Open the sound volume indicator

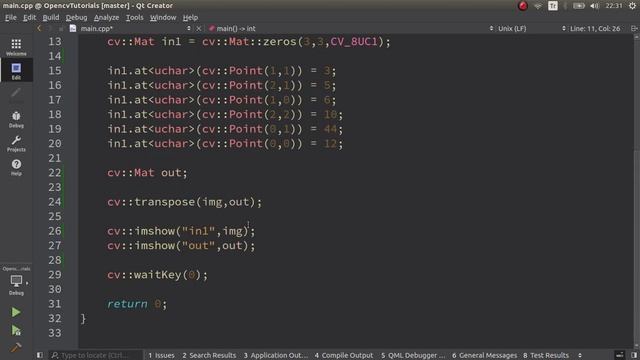[x=594, y=6]
